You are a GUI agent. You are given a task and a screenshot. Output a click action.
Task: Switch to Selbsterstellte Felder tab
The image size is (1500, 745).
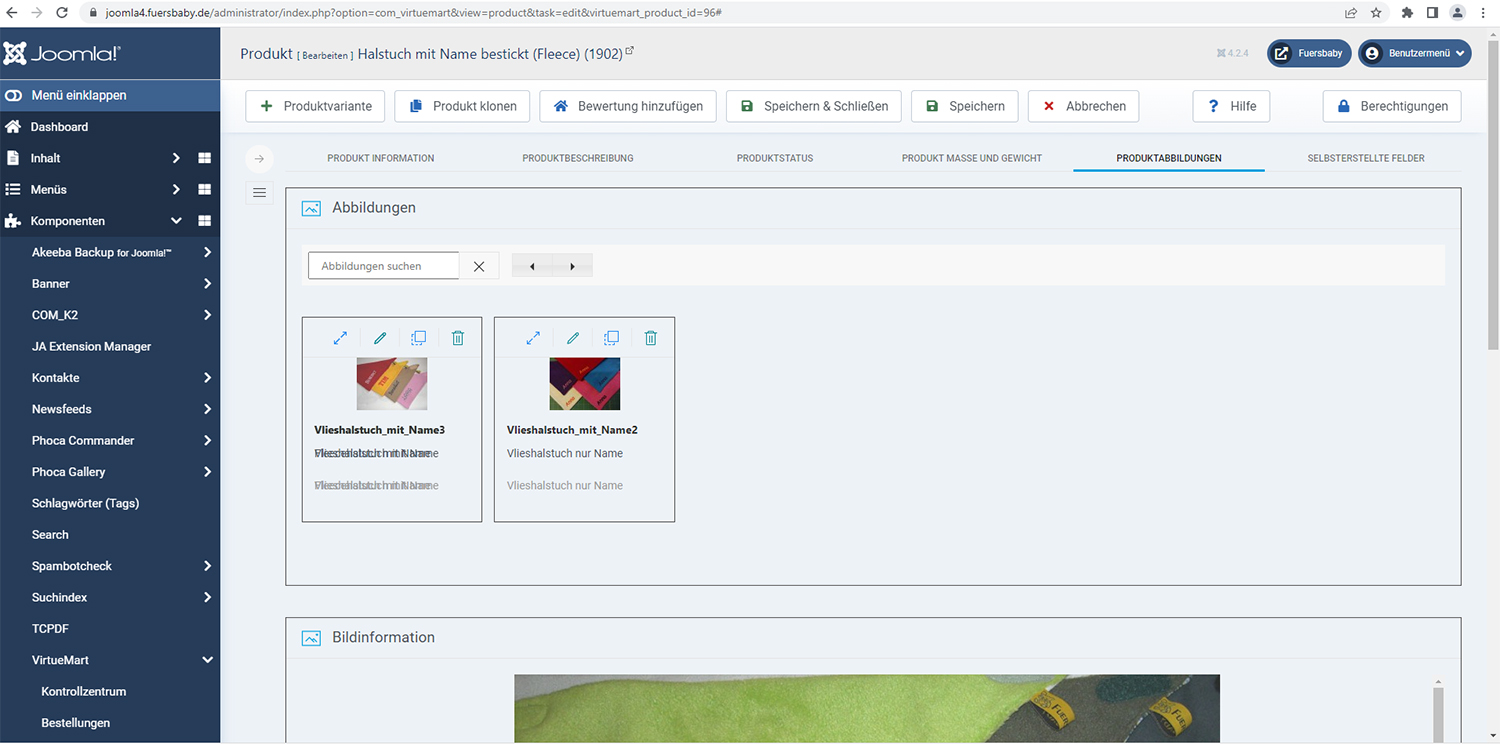coord(1365,158)
